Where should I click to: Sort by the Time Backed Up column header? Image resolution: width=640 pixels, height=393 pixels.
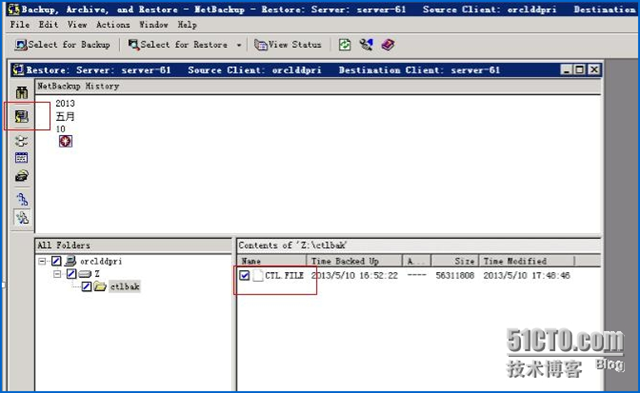[354, 261]
